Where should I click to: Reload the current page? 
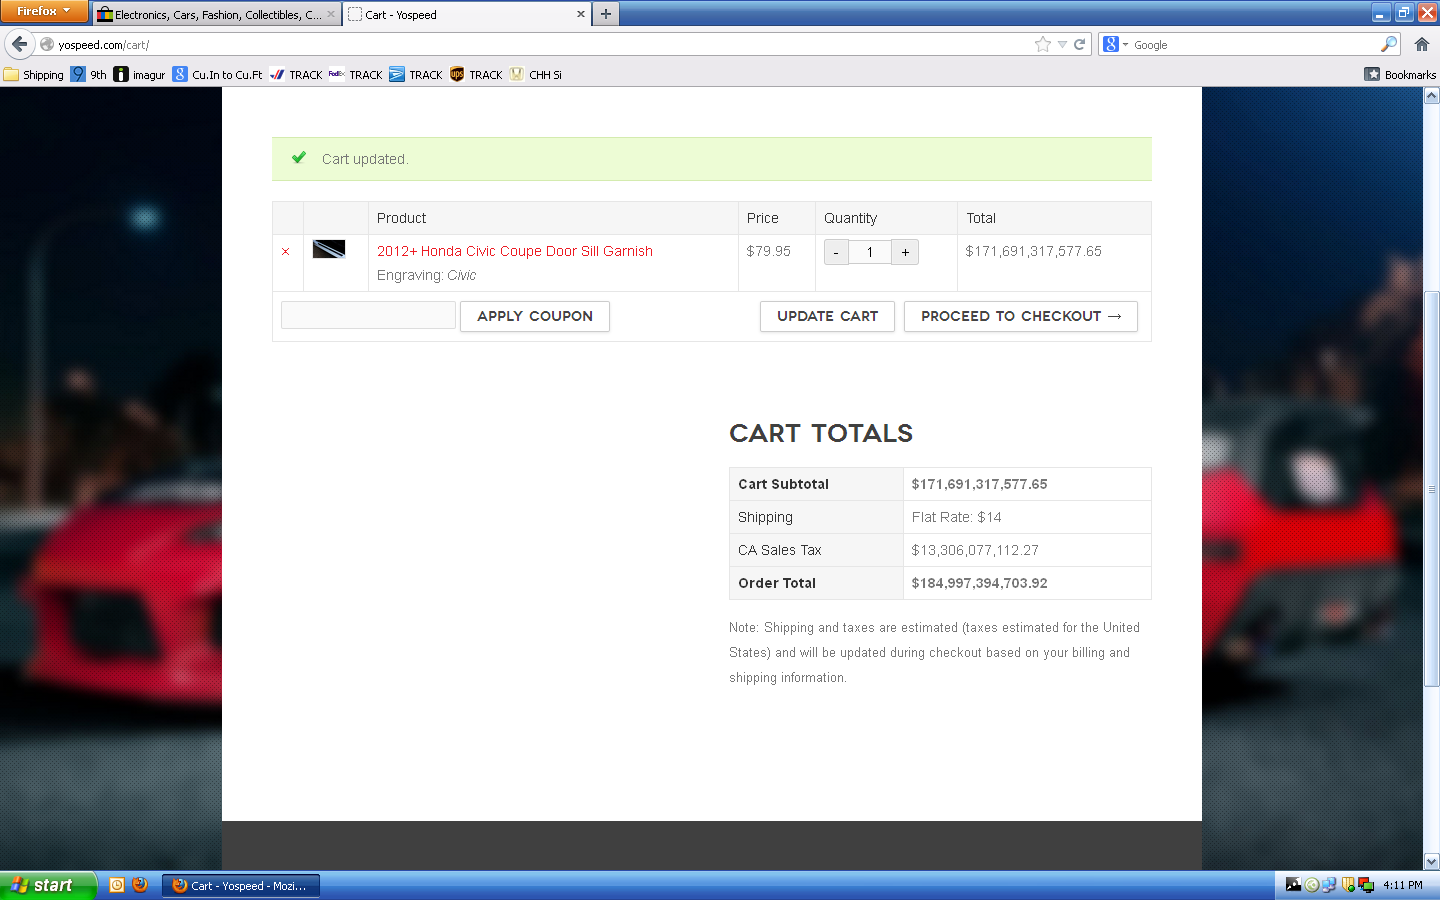1080,45
